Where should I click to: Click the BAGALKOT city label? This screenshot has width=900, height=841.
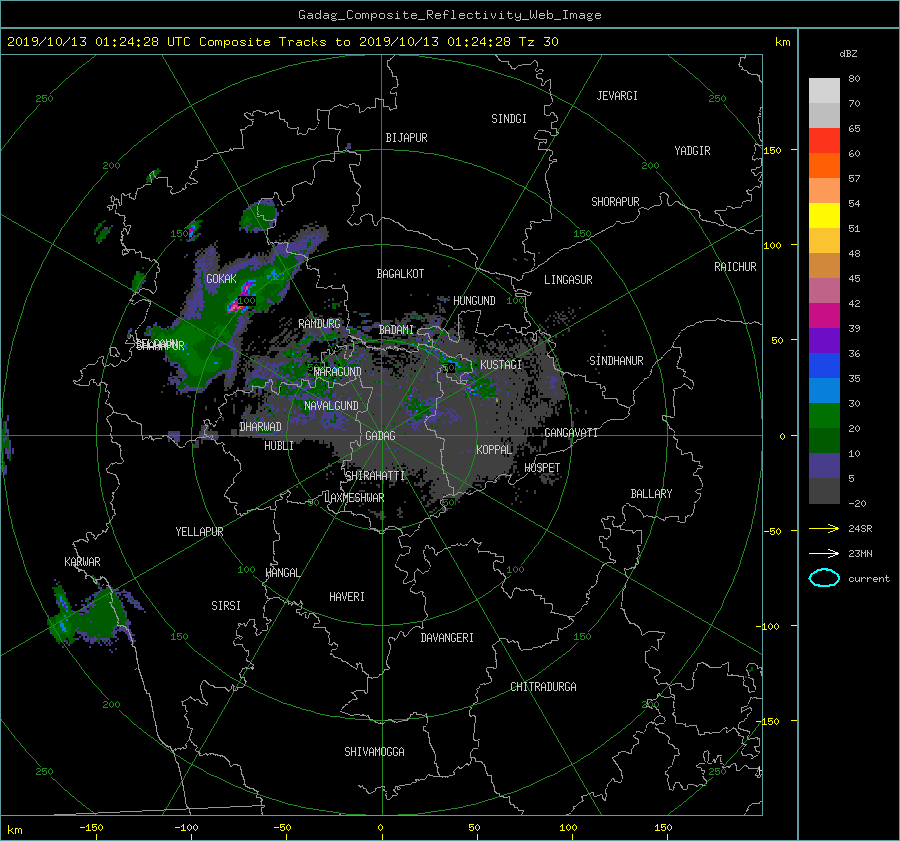coord(400,274)
